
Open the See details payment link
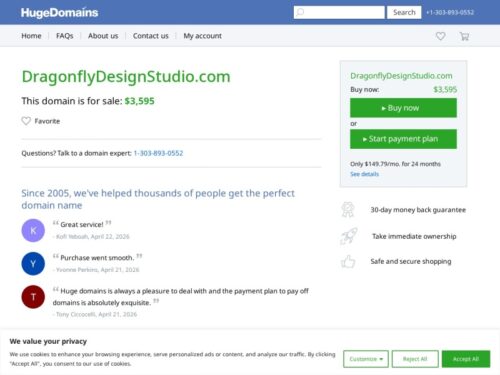click(364, 174)
